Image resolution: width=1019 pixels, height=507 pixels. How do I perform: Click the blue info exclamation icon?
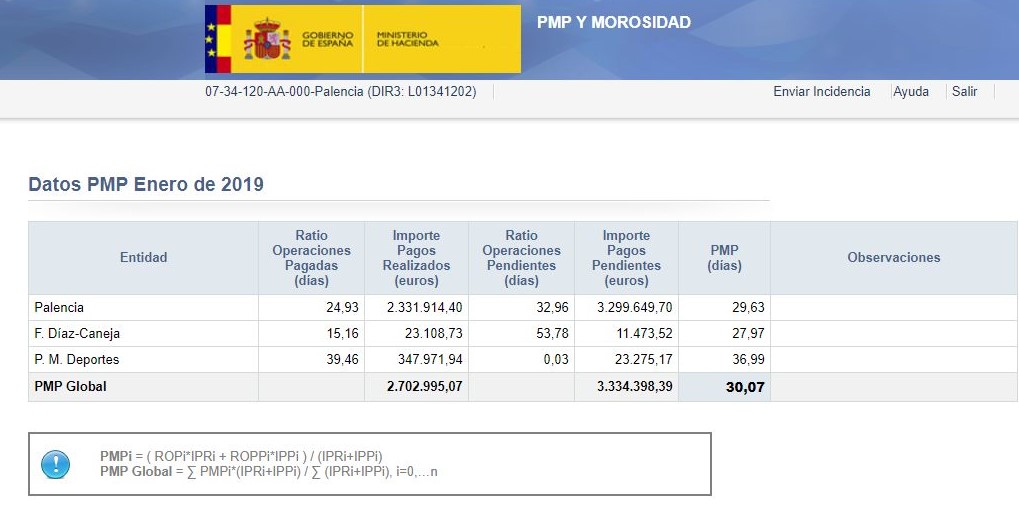[55, 464]
